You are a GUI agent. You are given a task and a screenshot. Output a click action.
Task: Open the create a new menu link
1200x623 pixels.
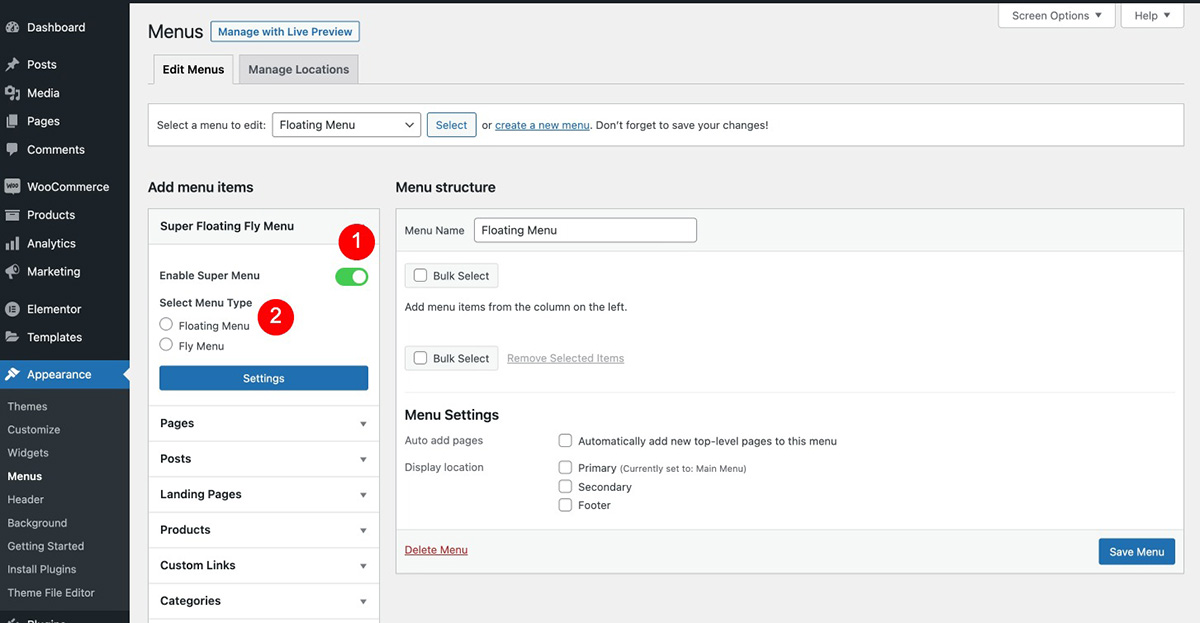coord(540,124)
